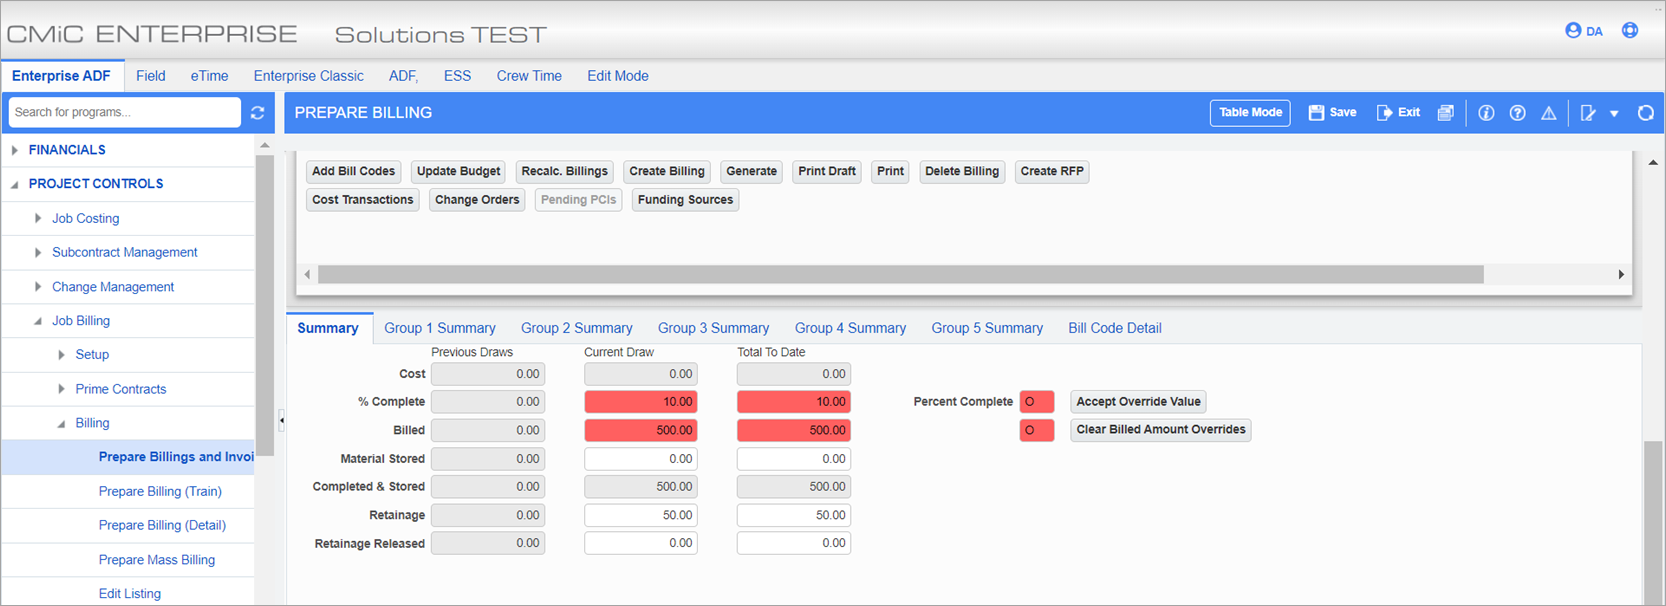Image resolution: width=1666 pixels, height=606 pixels.
Task: Open Prepare Mass Billing in tree
Action: 157,560
